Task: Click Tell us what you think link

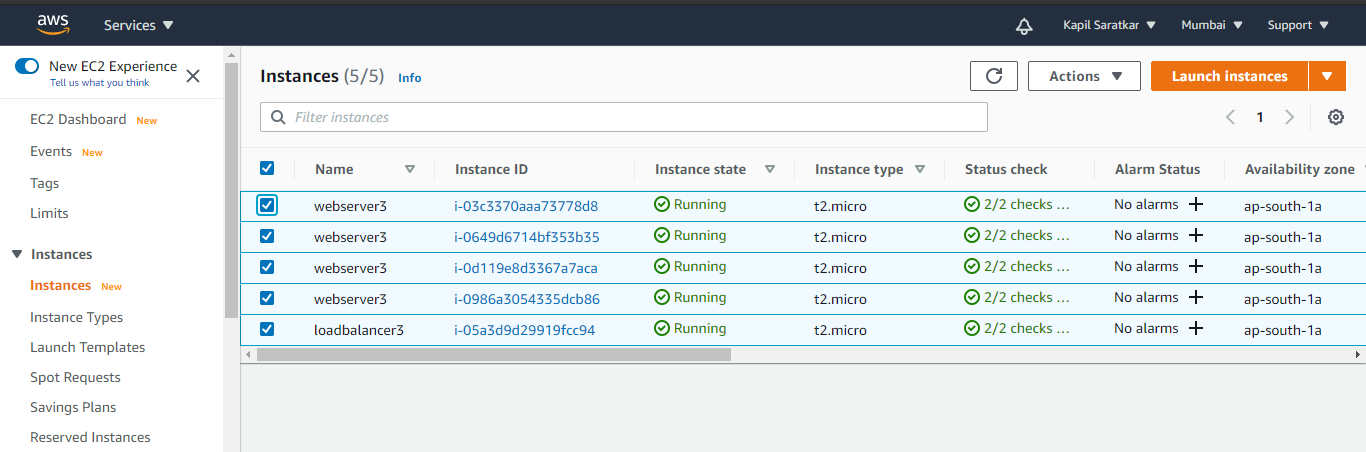Action: tap(100, 83)
